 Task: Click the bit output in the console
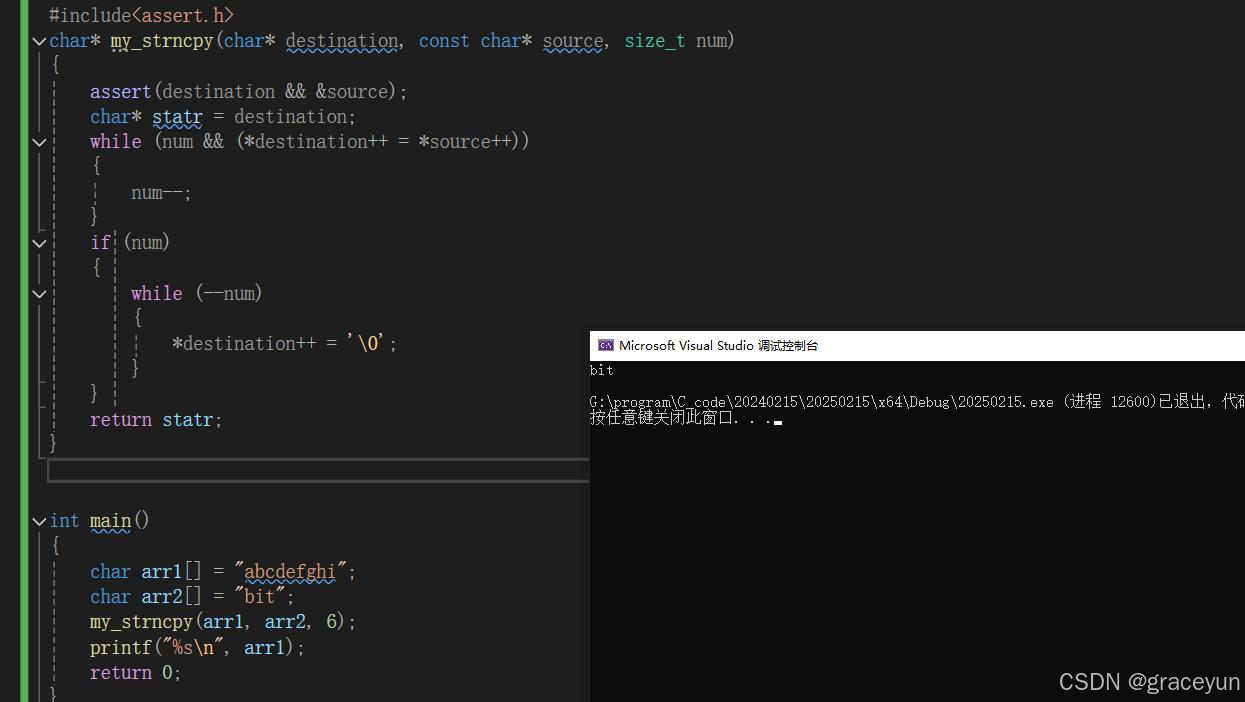point(601,370)
